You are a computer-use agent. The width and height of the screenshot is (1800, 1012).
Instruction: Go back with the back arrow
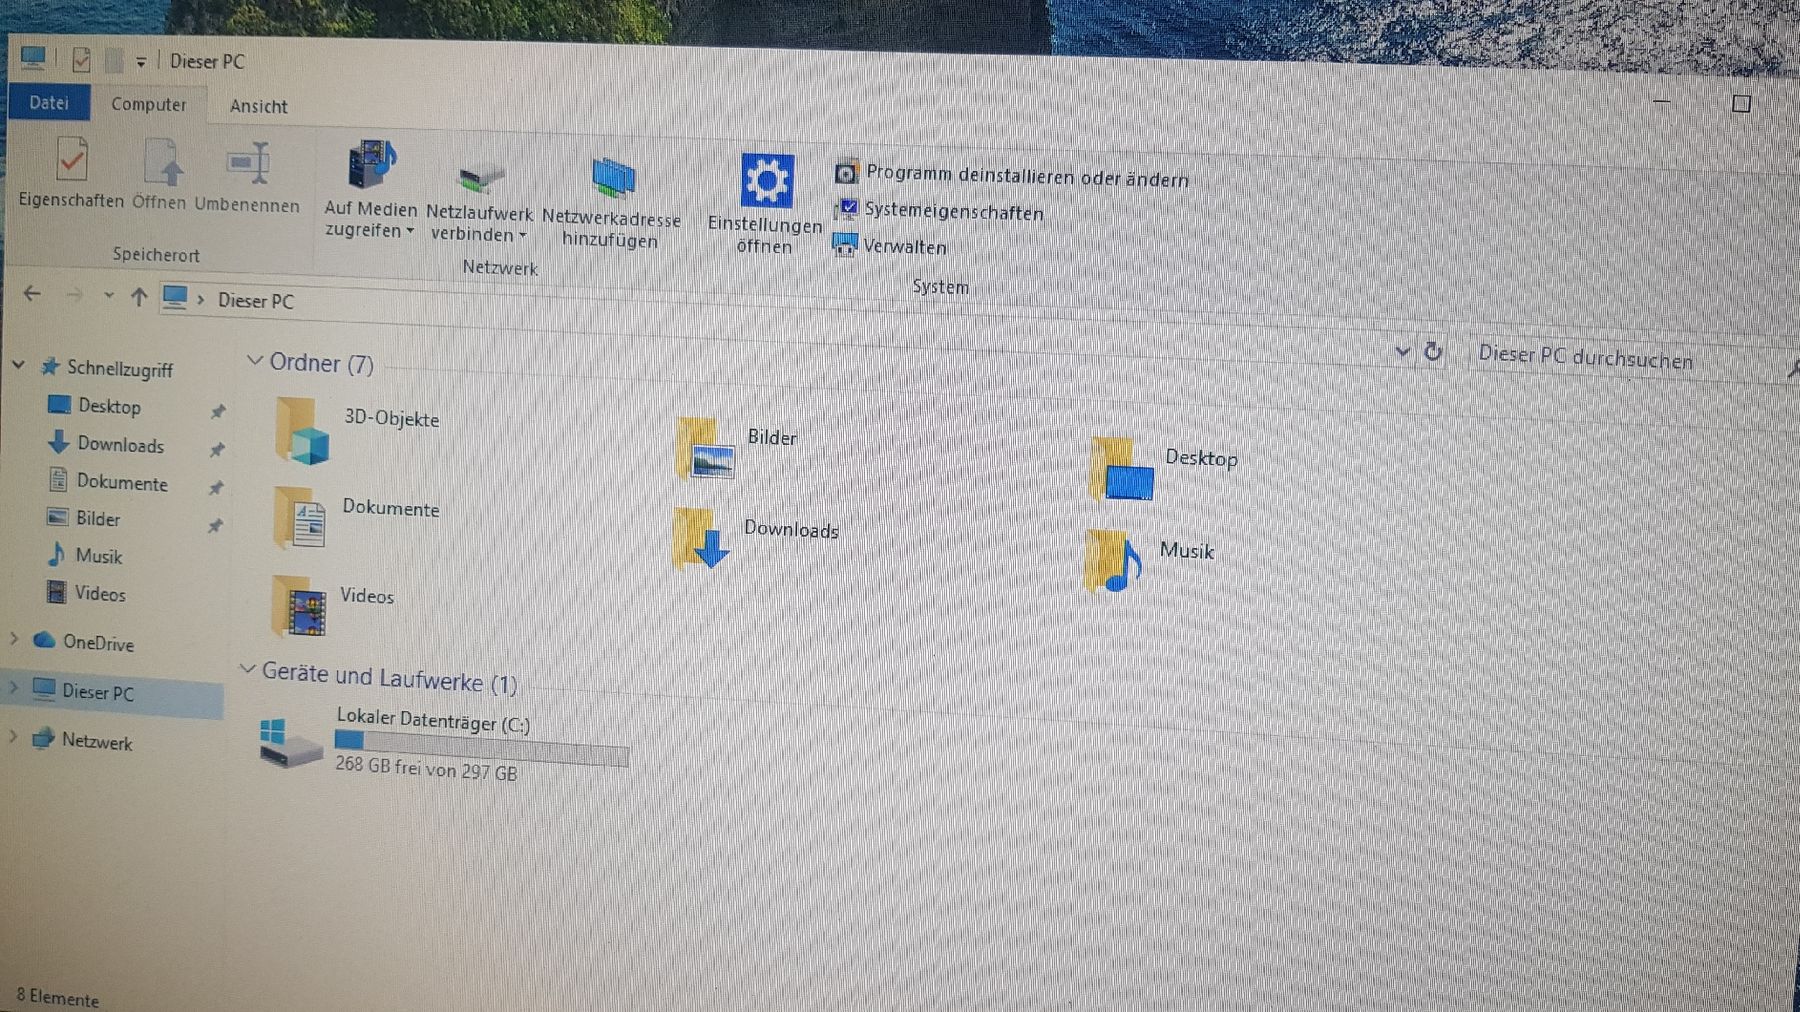tap(32, 293)
